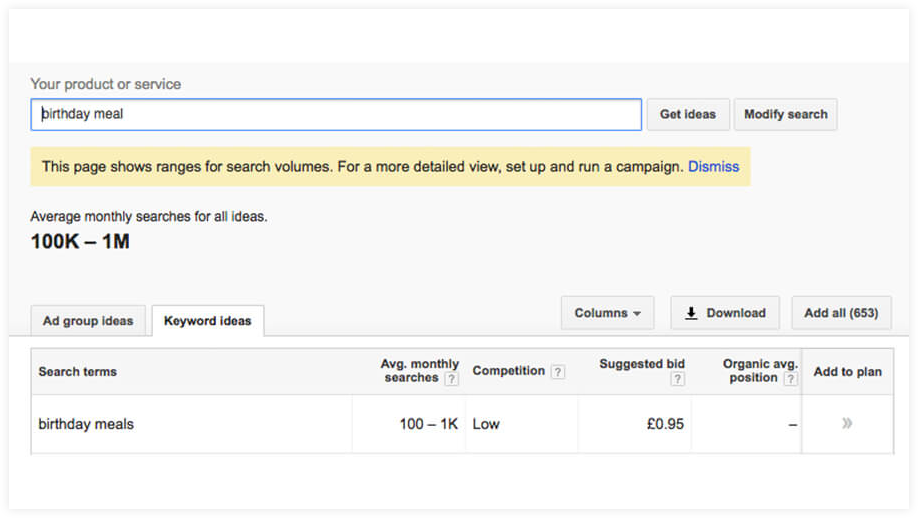Dismiss the search volume notice
This screenshot has width=918, height=518.
click(x=713, y=167)
